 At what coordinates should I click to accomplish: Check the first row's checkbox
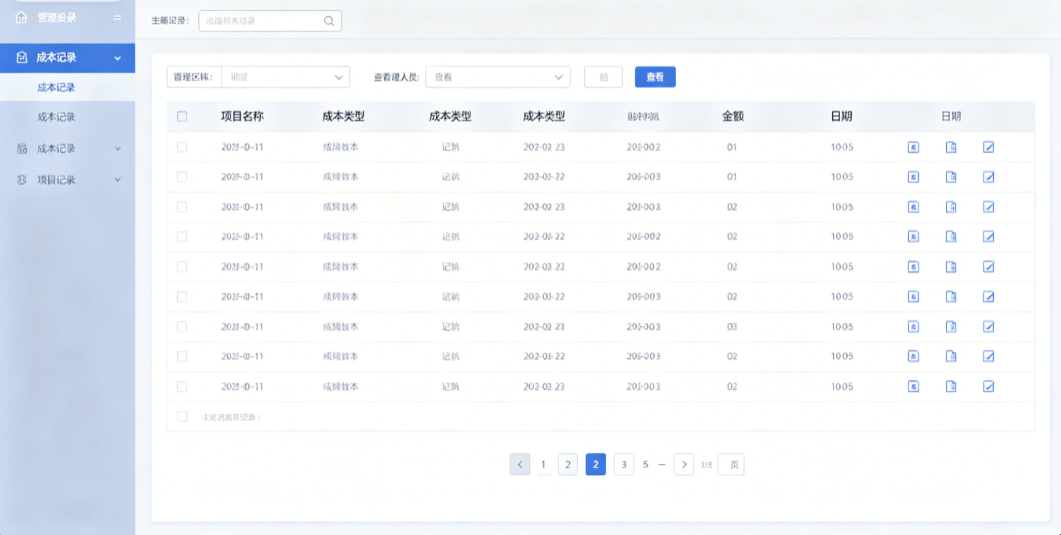(x=182, y=147)
